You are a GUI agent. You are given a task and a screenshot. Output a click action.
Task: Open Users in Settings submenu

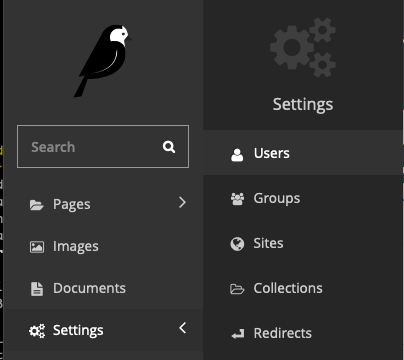point(303,152)
